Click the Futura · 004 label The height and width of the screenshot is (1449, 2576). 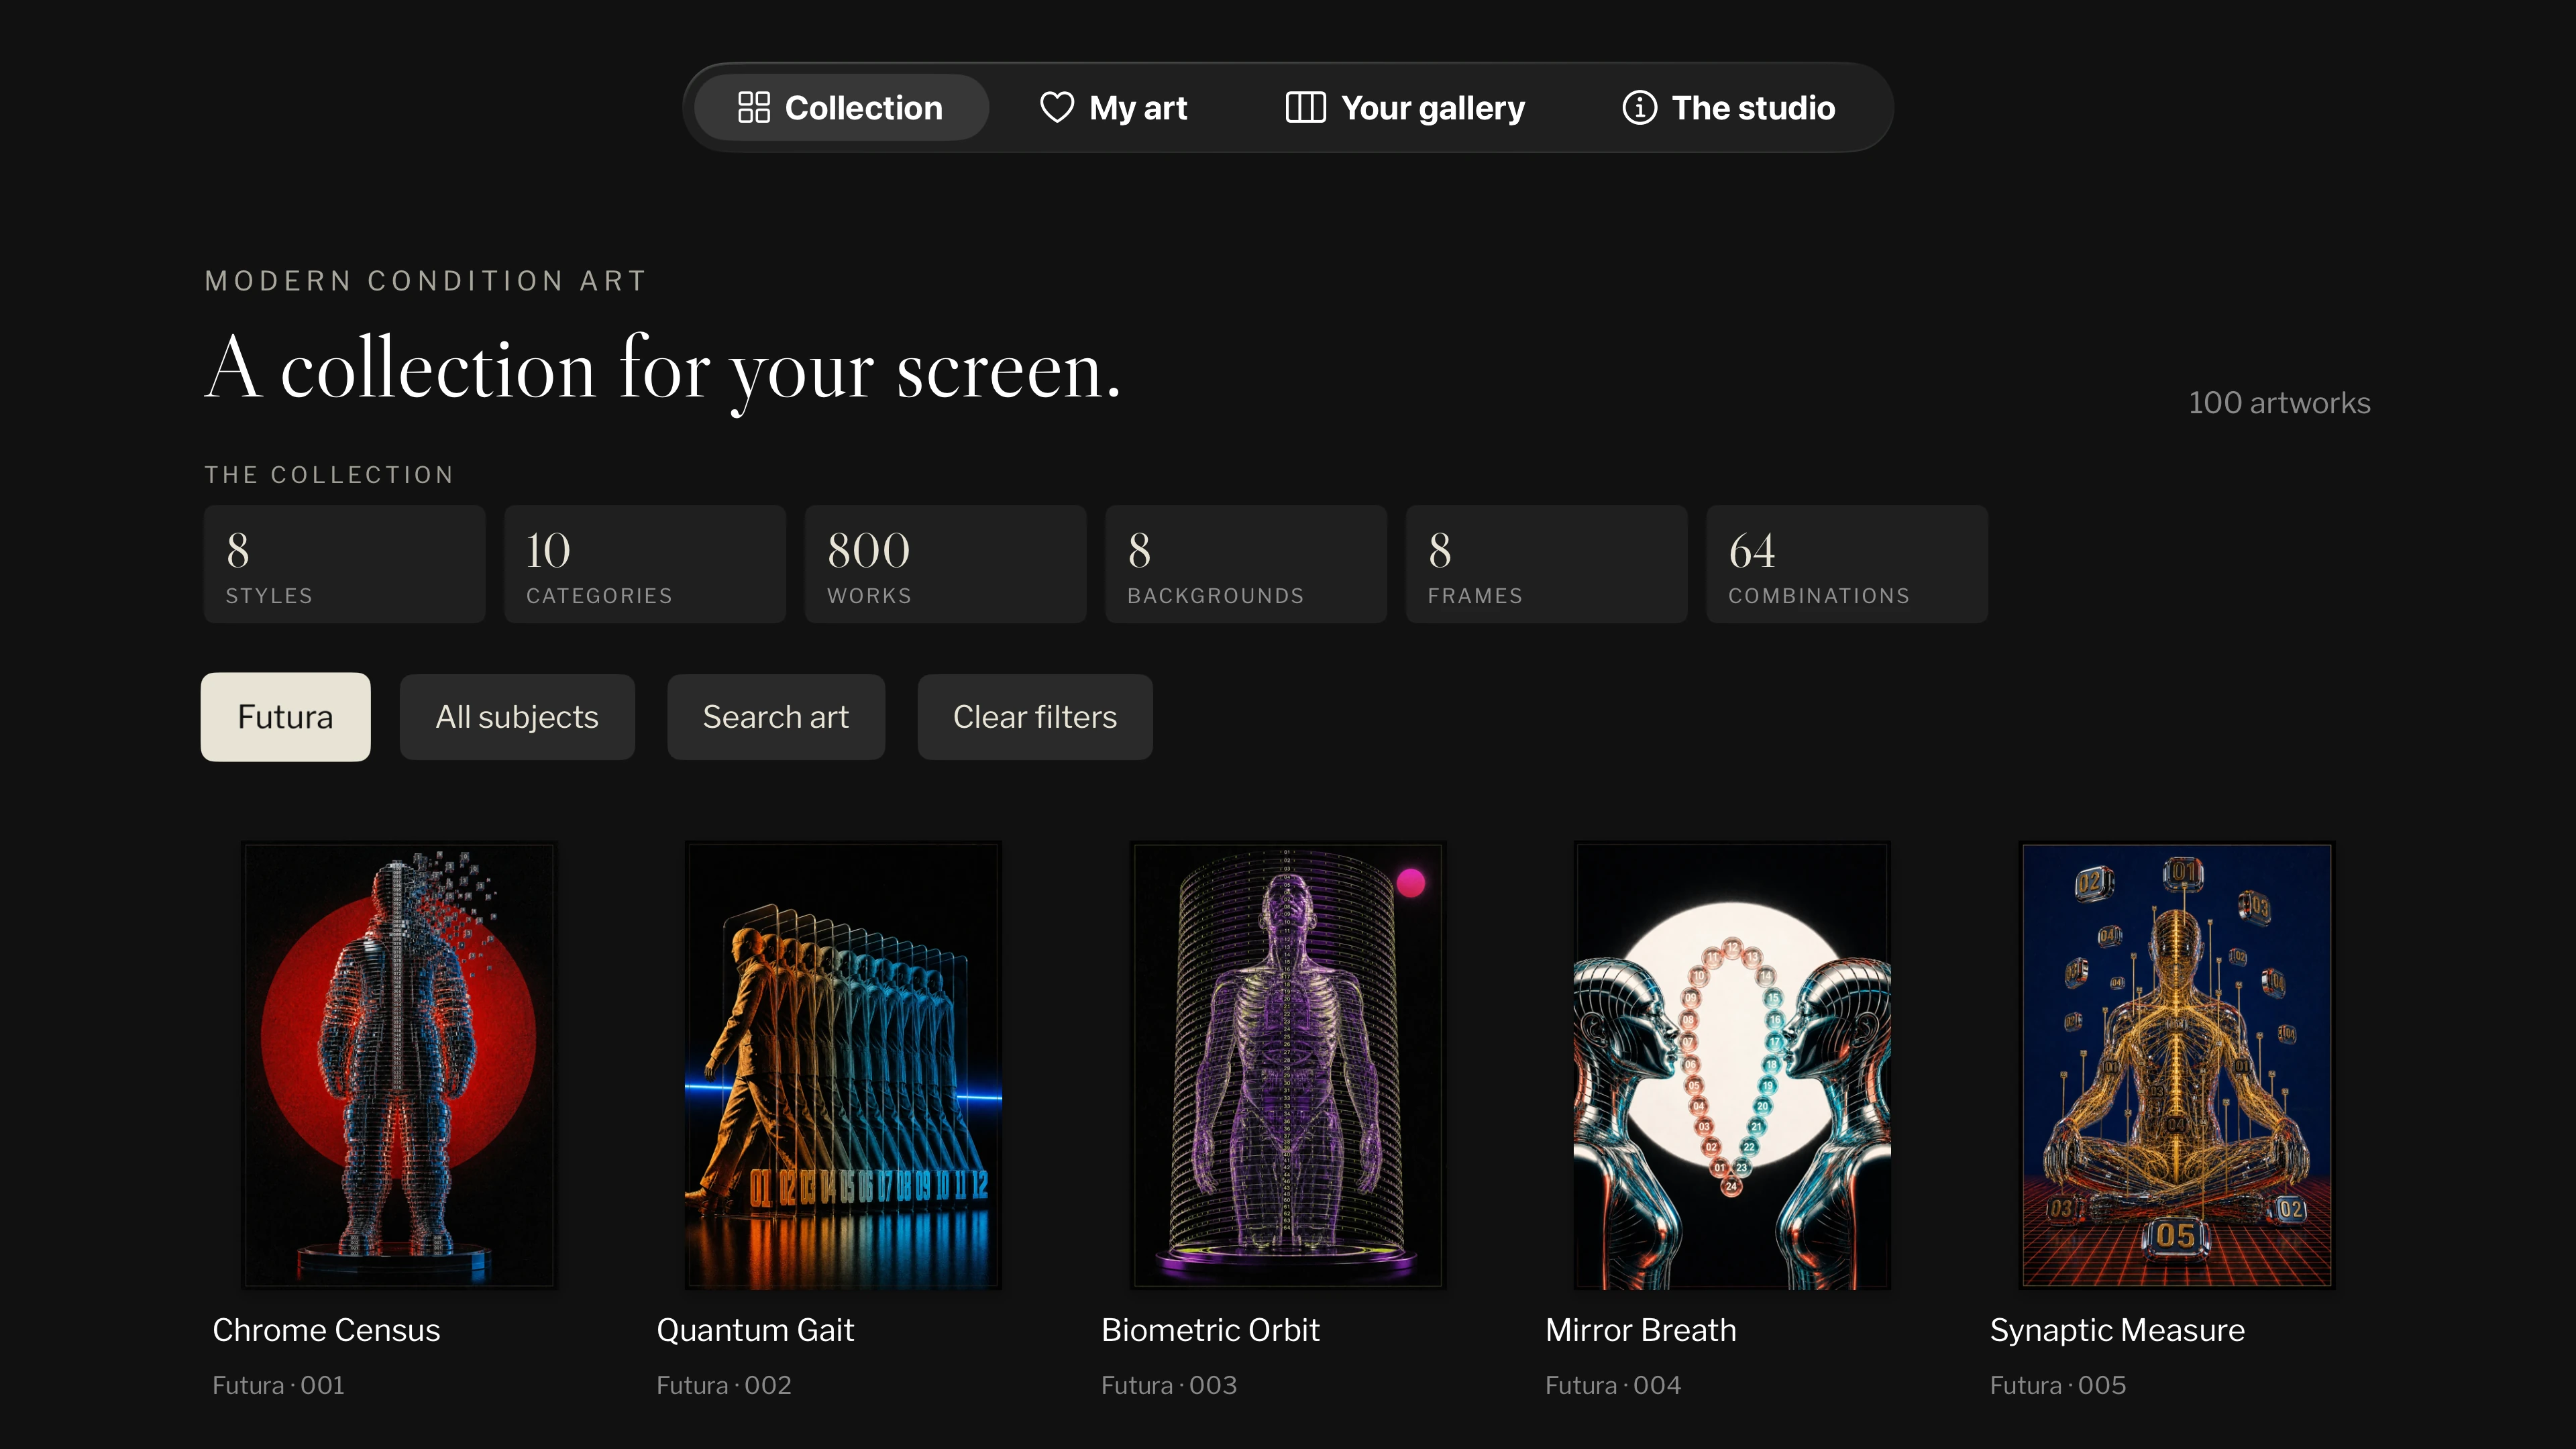pos(1613,1385)
